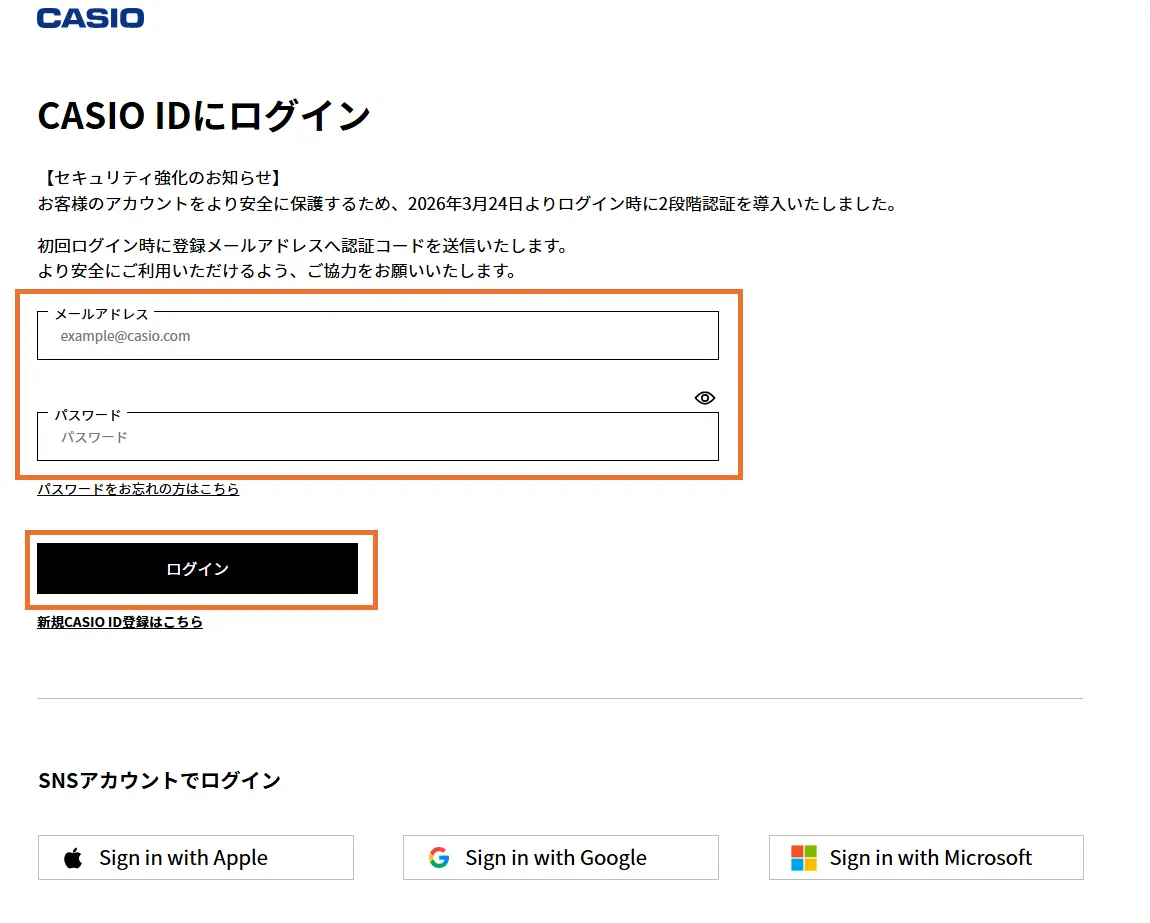Click the CASIO logo

[90, 18]
